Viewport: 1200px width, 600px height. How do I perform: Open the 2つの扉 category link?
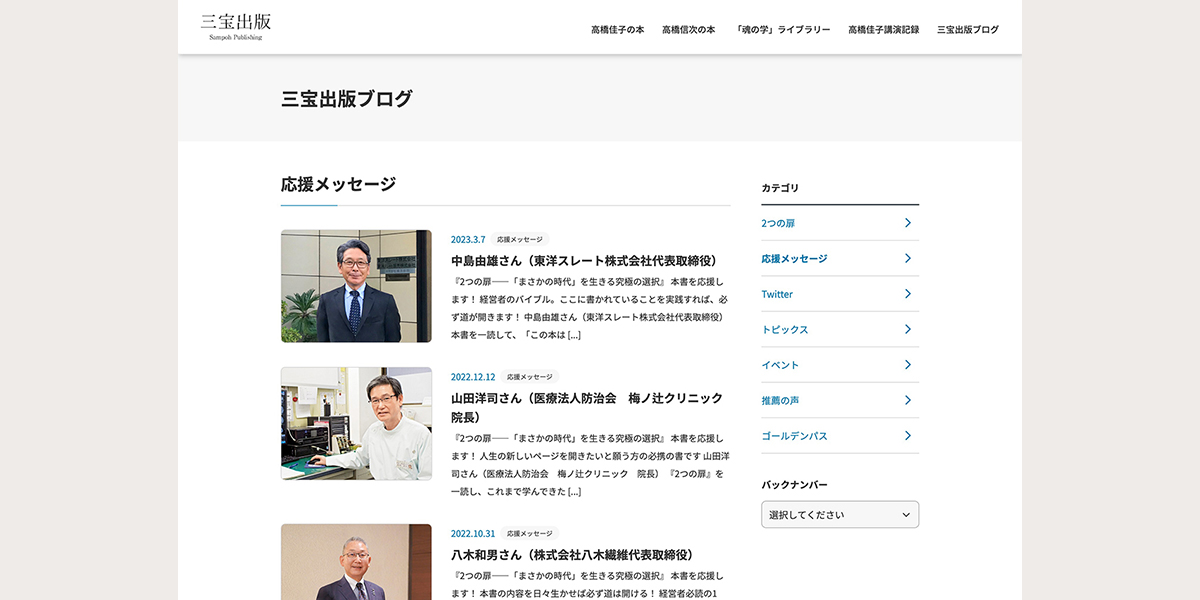pos(778,223)
